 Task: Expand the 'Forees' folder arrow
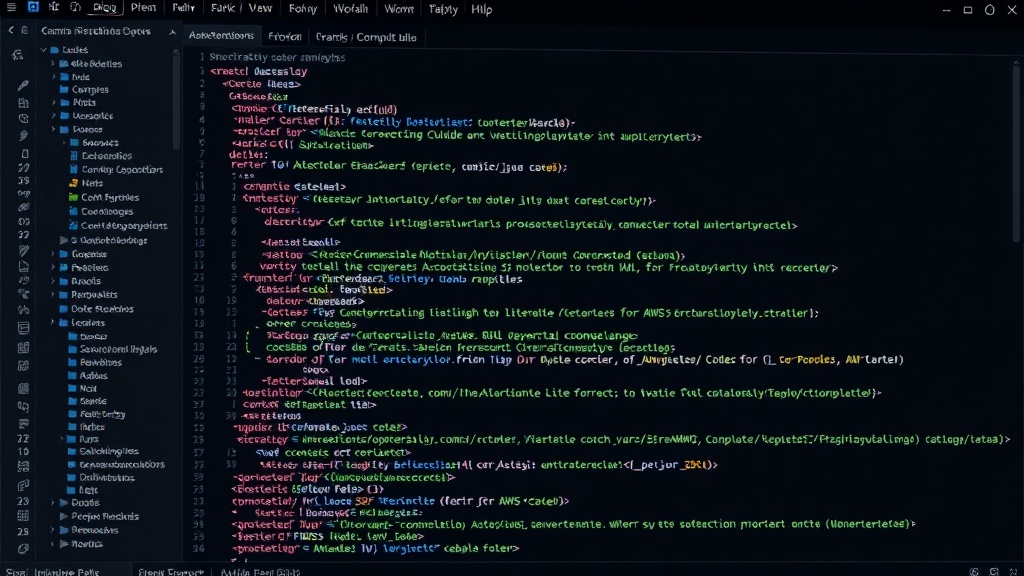coord(54,129)
